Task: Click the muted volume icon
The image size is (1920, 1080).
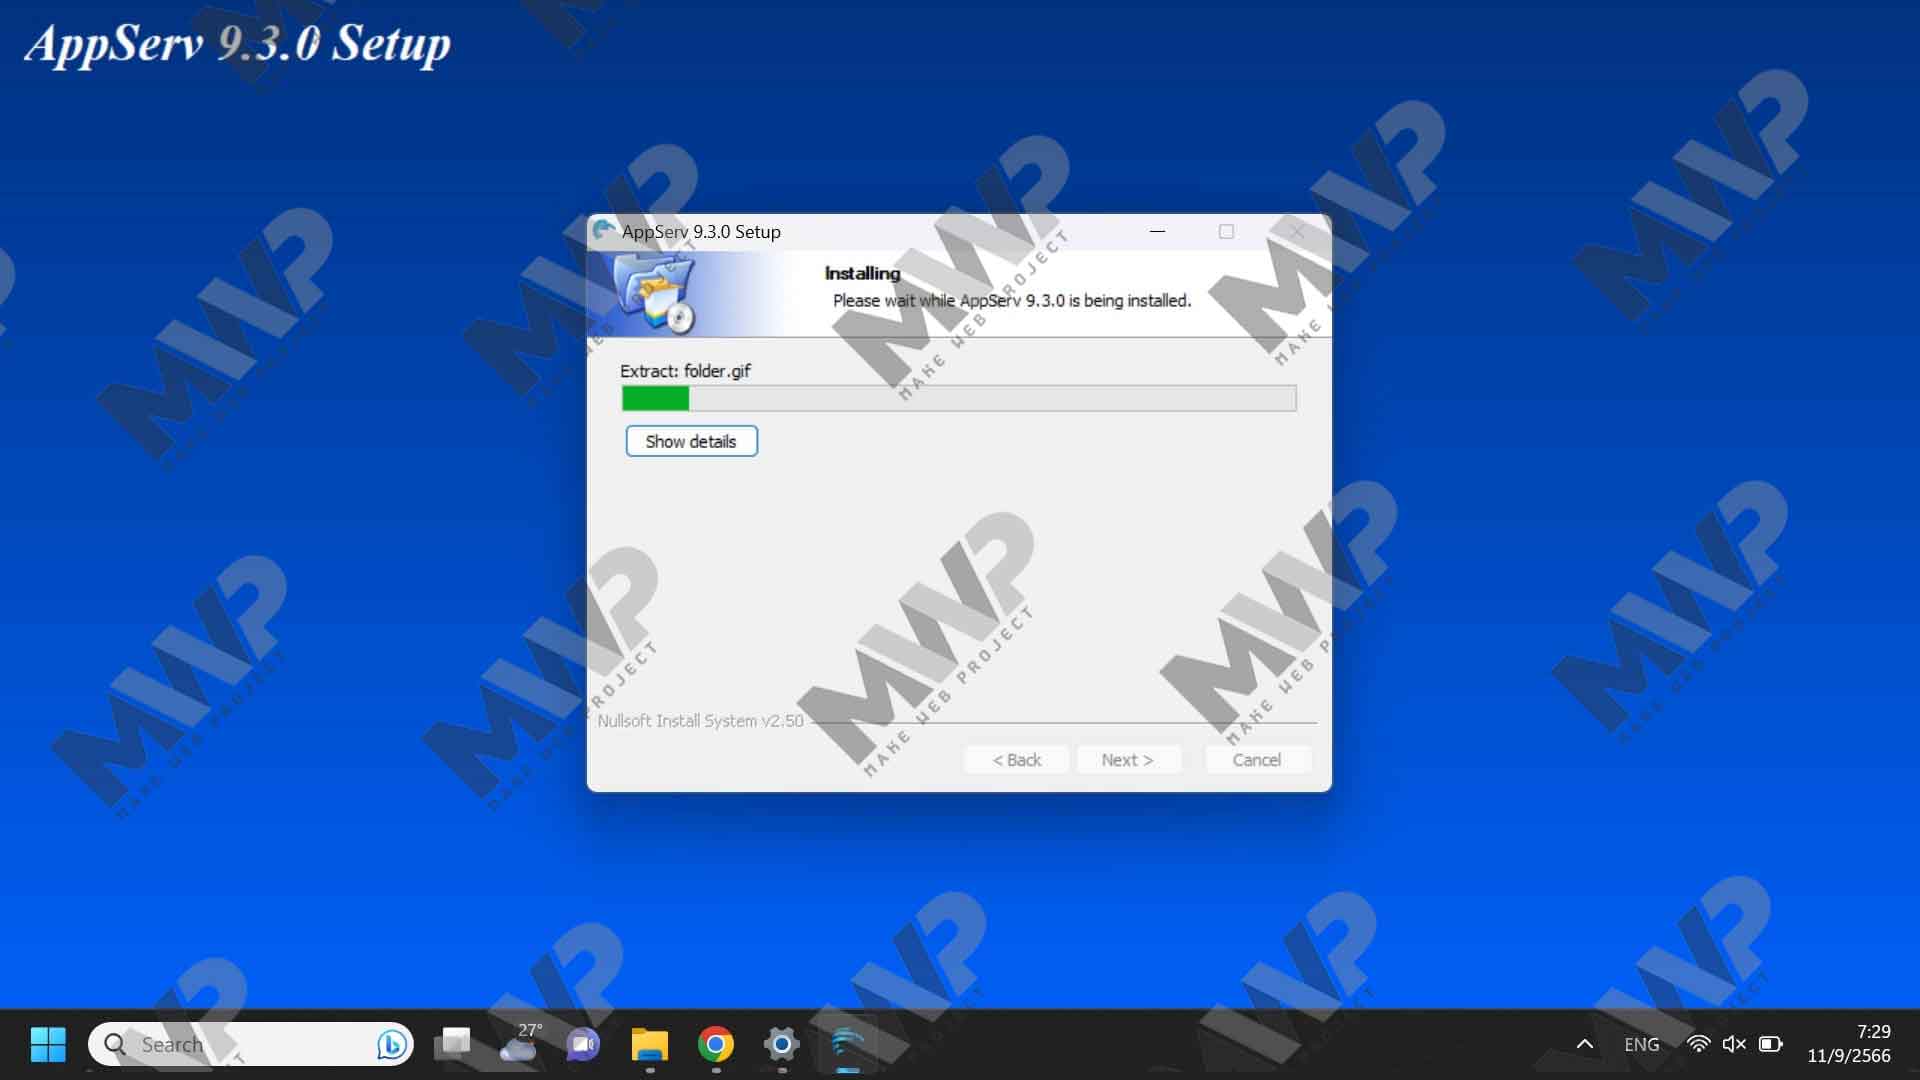Action: click(x=1734, y=1044)
